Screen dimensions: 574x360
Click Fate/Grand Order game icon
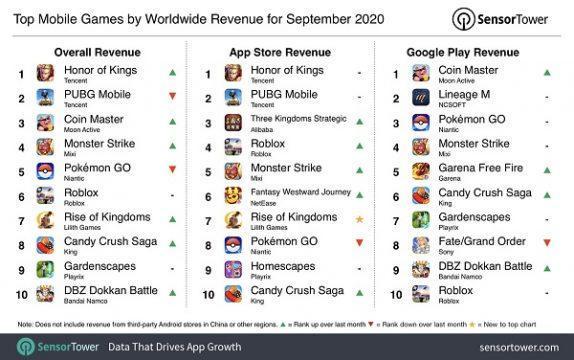421,245
